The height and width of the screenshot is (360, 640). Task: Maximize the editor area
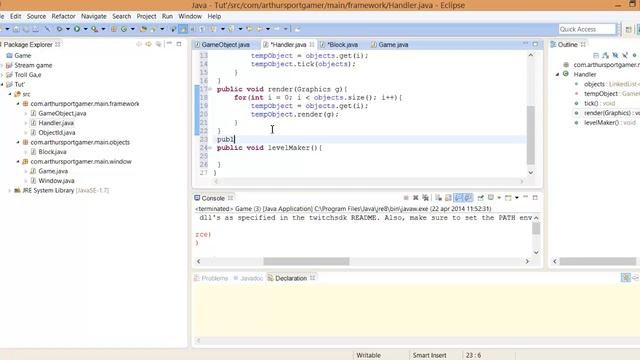[x=535, y=44]
